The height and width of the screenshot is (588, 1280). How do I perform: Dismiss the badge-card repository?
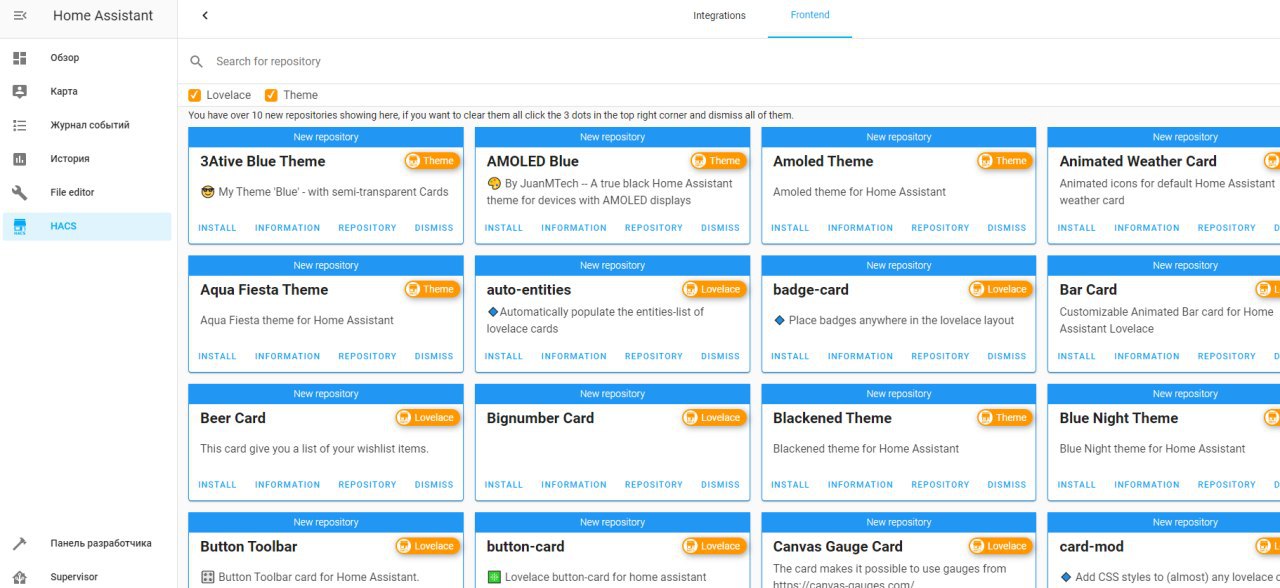1007,356
